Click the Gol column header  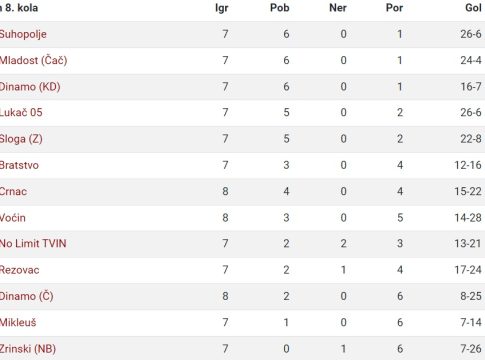pos(473,8)
